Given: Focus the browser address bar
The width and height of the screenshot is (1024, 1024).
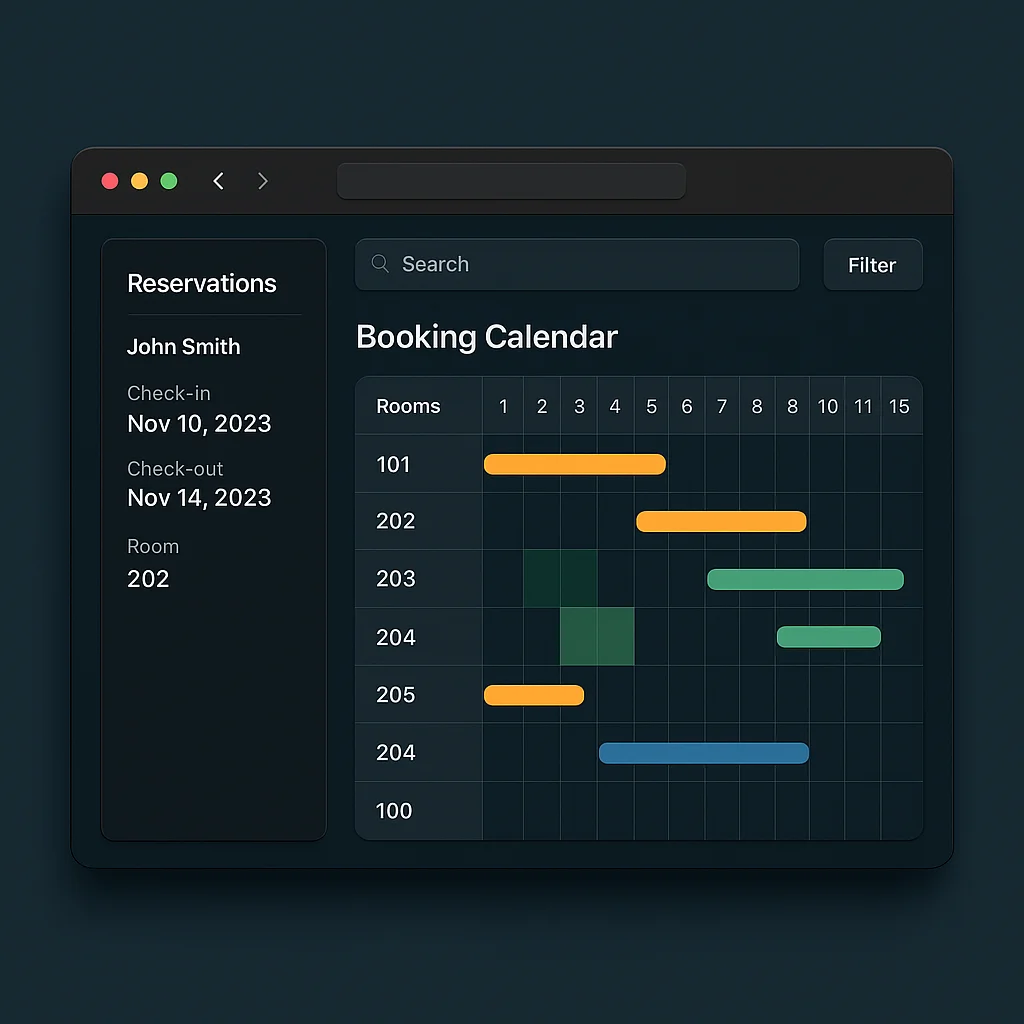Looking at the screenshot, I should (511, 181).
